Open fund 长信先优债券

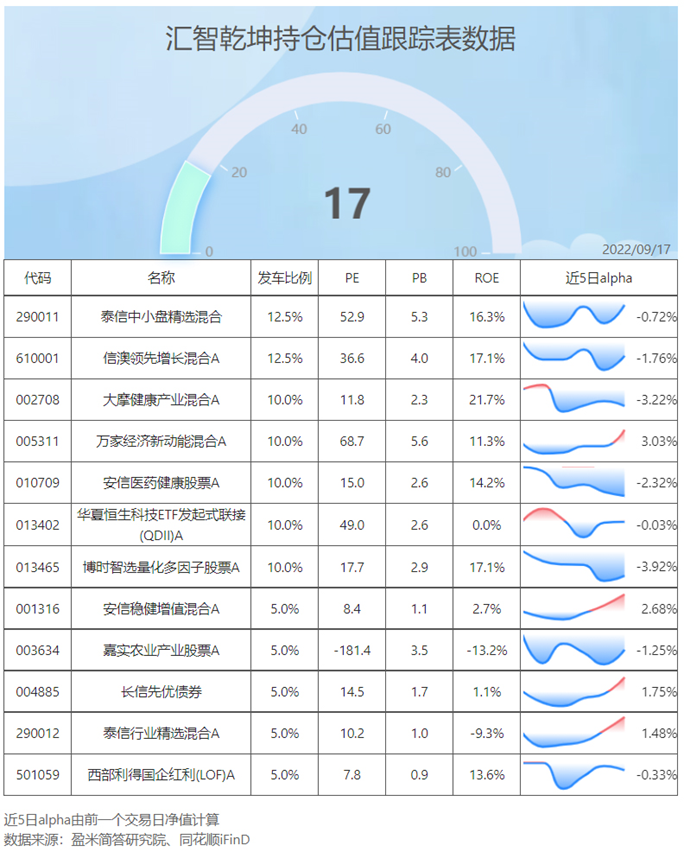coord(161,692)
